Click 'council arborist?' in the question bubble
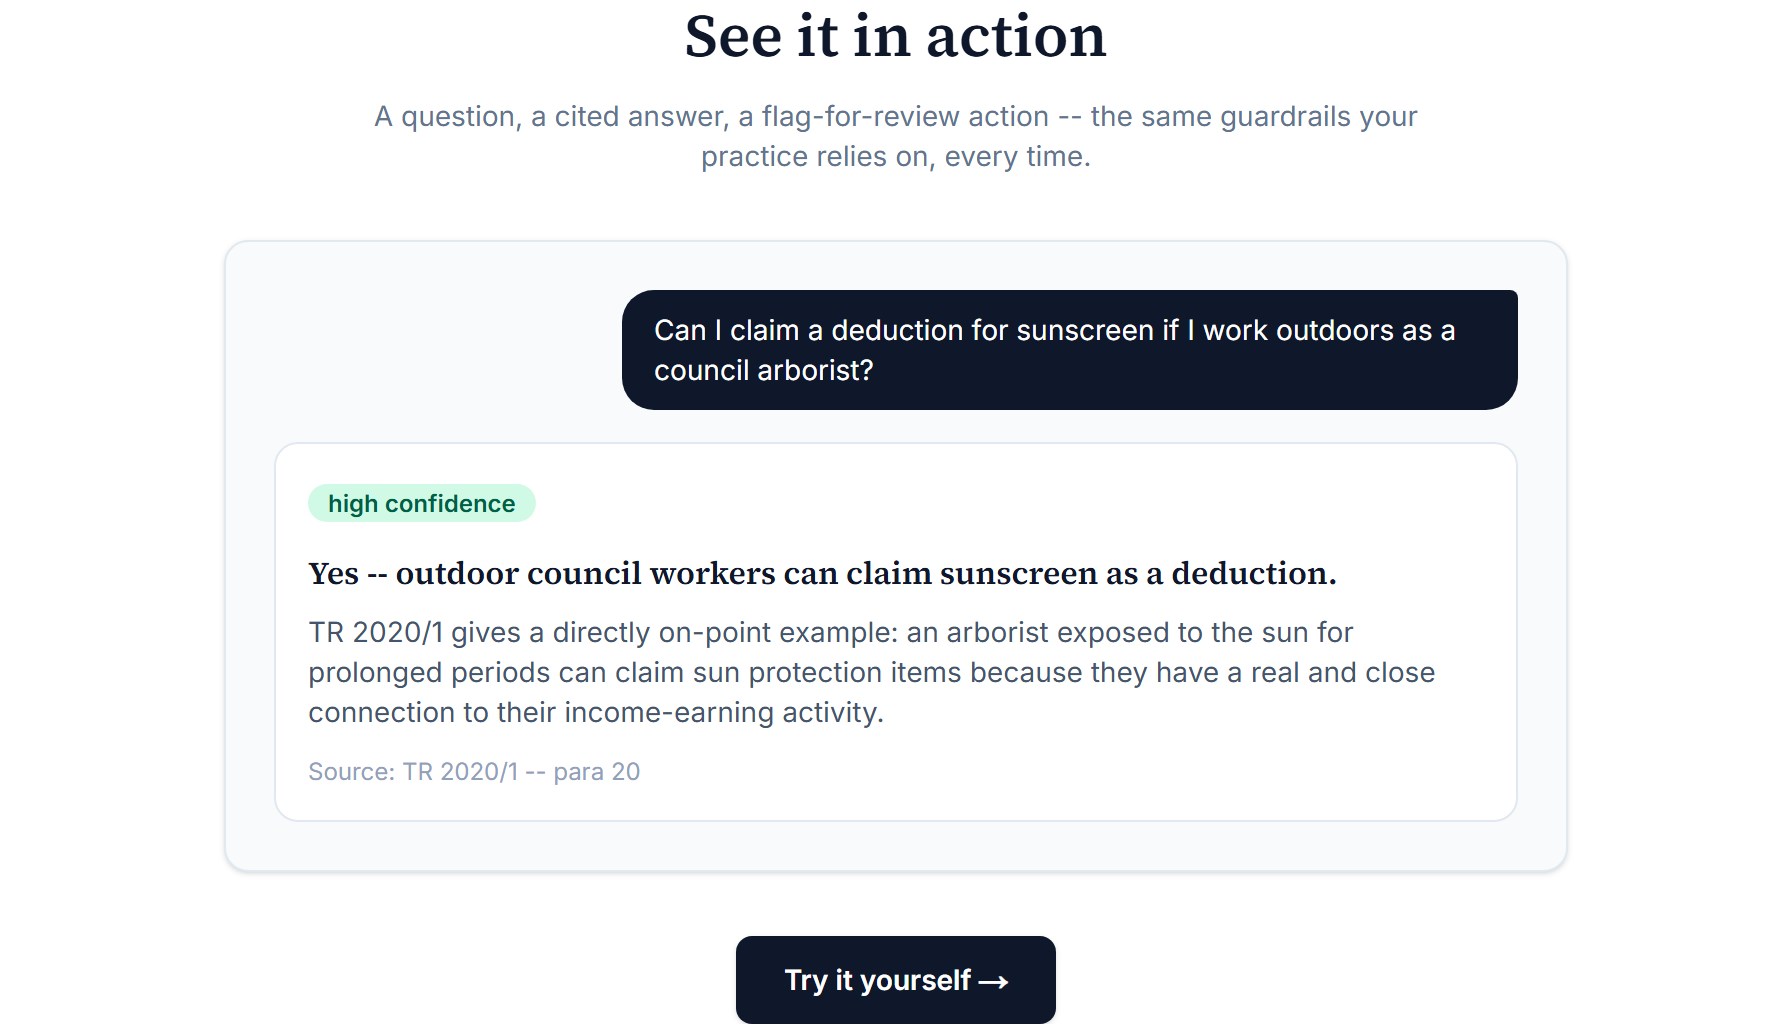This screenshot has width=1792, height=1024. [x=764, y=370]
